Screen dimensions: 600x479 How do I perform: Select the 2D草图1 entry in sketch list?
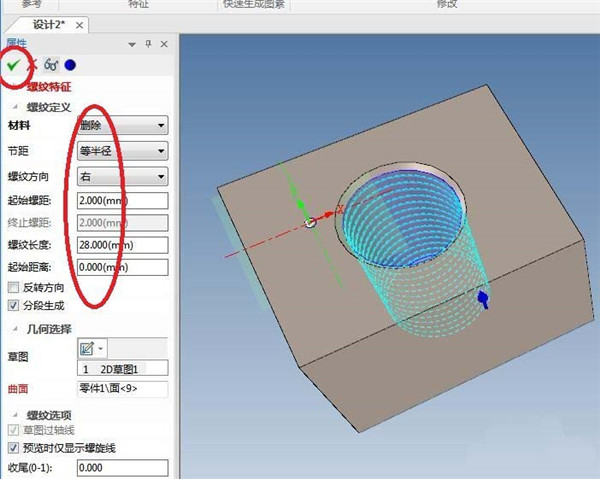121,370
